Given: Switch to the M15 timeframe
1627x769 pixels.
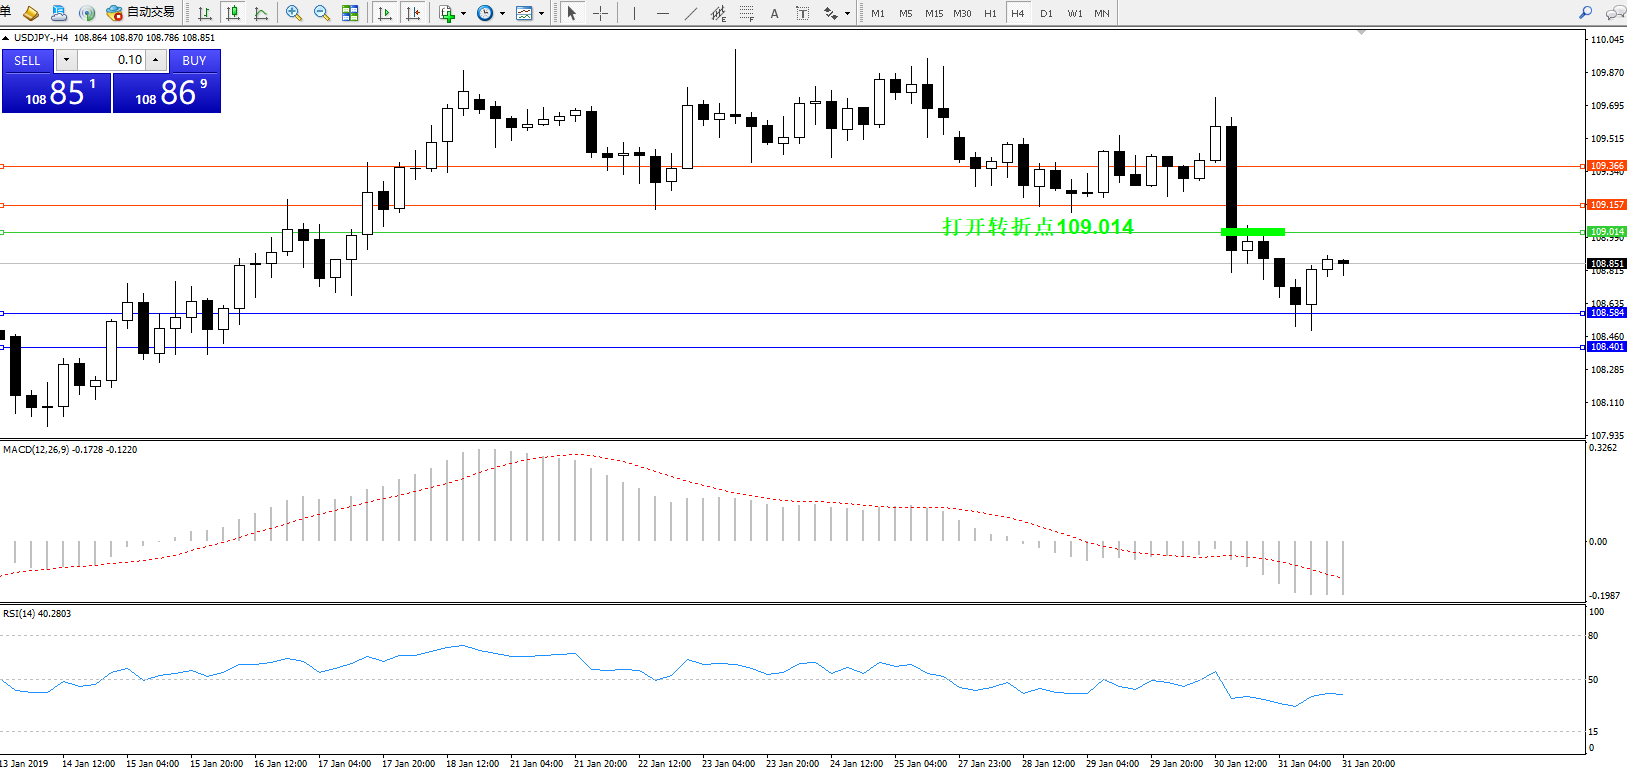Looking at the screenshot, I should [x=934, y=13].
